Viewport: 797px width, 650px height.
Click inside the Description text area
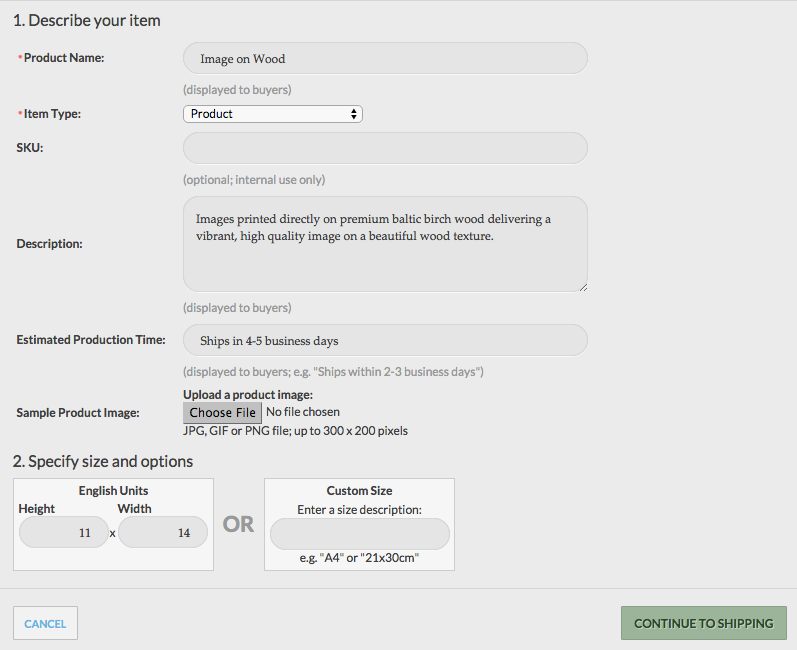pos(385,244)
